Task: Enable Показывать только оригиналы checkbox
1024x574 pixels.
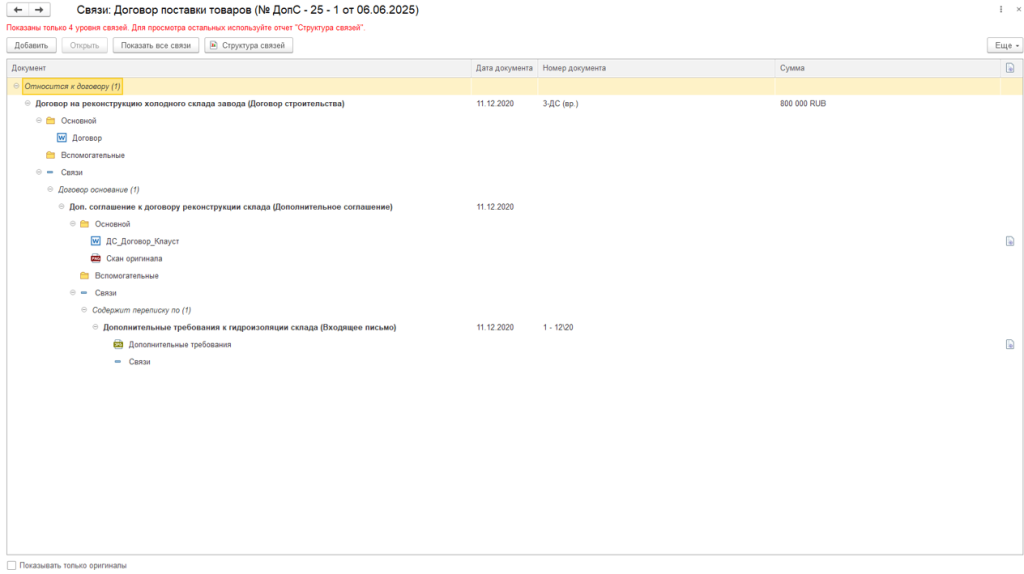Action: (12, 566)
